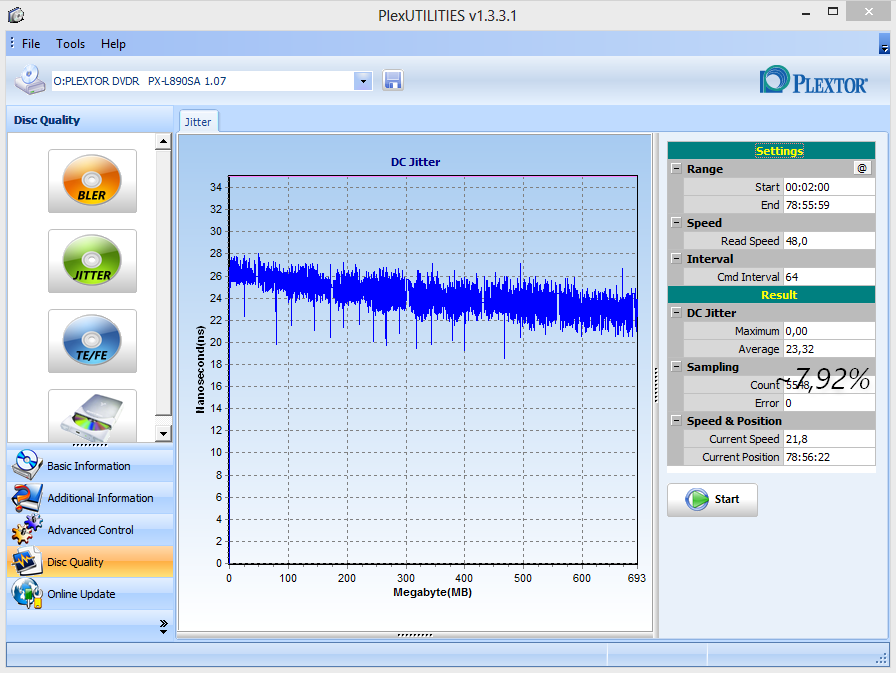Maximize the PlexUTILITIES window
This screenshot has height=673, width=896.
tap(833, 12)
